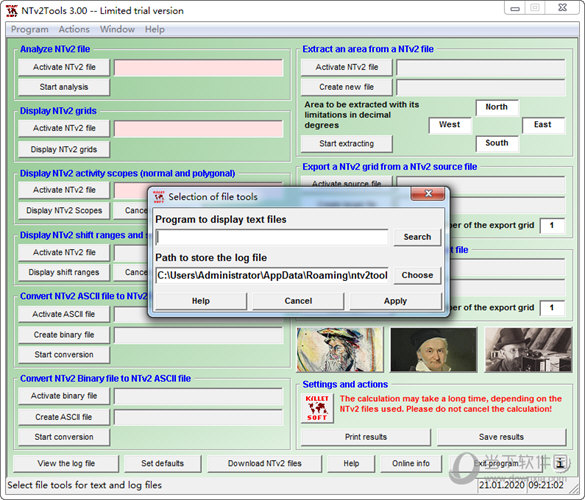Click Set defaults button
Screen dimensions: 585x500
(x=162, y=463)
